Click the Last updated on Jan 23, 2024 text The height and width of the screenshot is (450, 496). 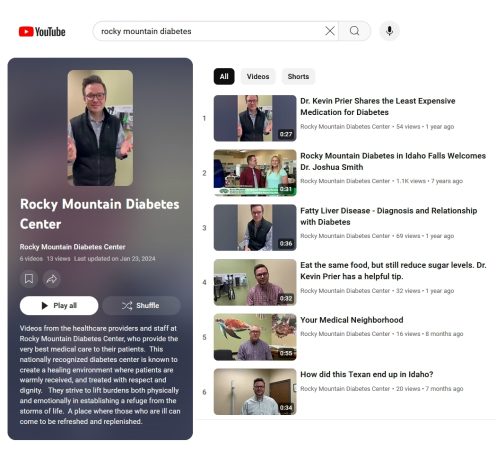click(x=115, y=259)
